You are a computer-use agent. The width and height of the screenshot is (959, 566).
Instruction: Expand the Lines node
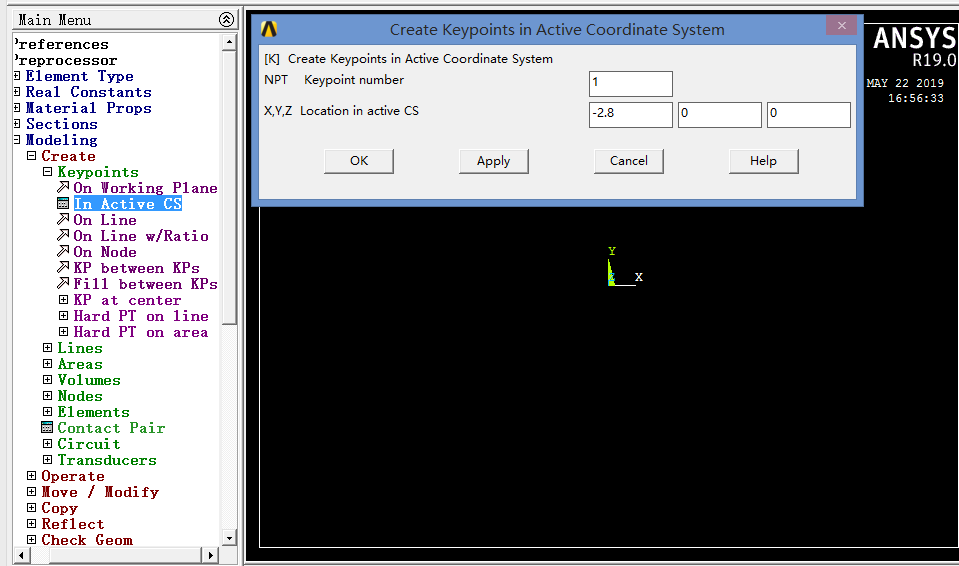(x=48, y=348)
